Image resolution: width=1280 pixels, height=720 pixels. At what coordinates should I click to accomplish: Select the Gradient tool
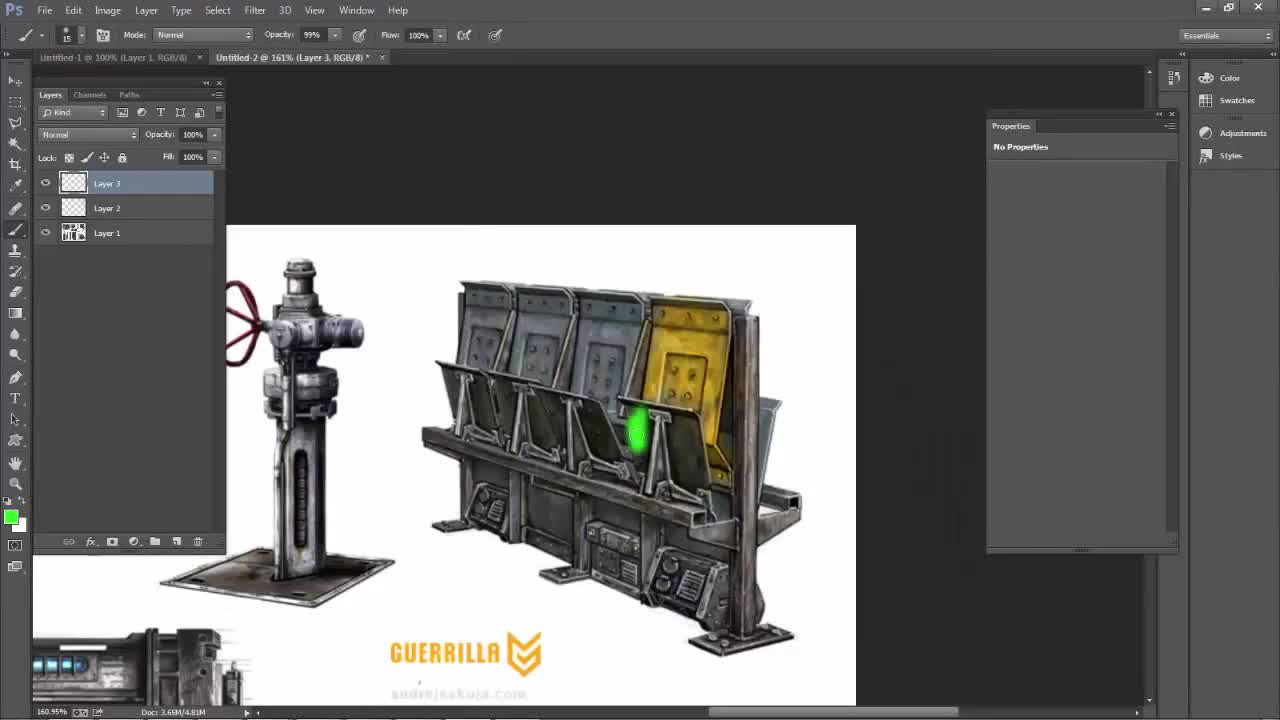15,313
